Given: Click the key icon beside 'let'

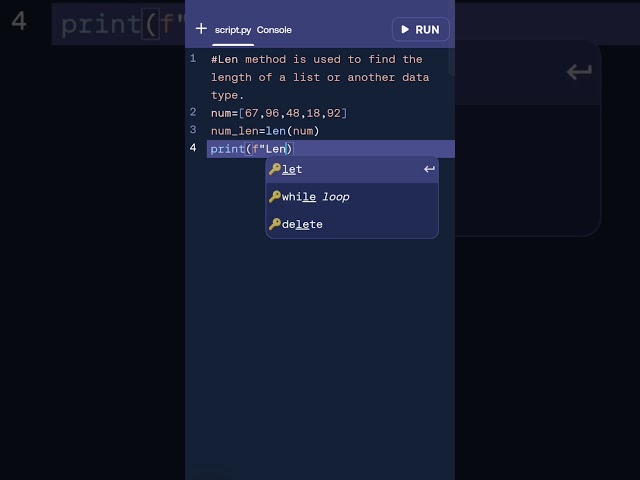Looking at the screenshot, I should click(x=275, y=169).
